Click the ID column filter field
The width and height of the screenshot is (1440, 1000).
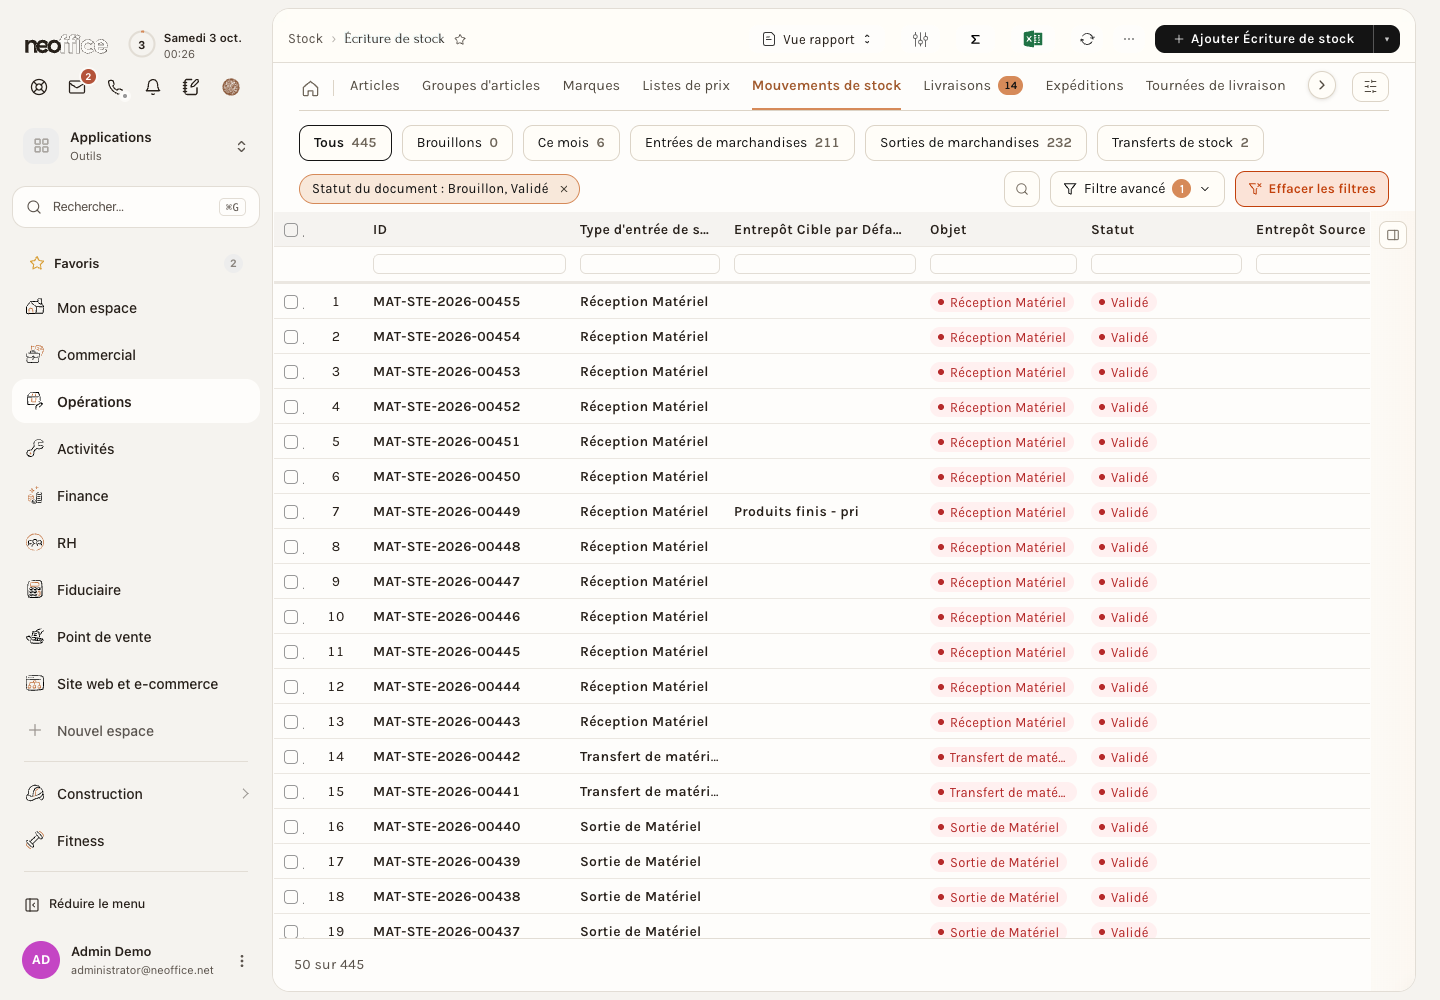(x=469, y=264)
